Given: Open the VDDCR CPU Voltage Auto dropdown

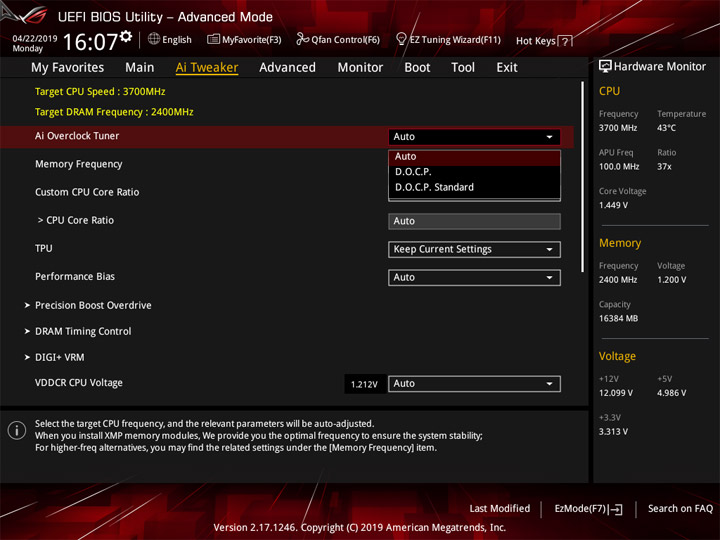Looking at the screenshot, I should click(474, 383).
